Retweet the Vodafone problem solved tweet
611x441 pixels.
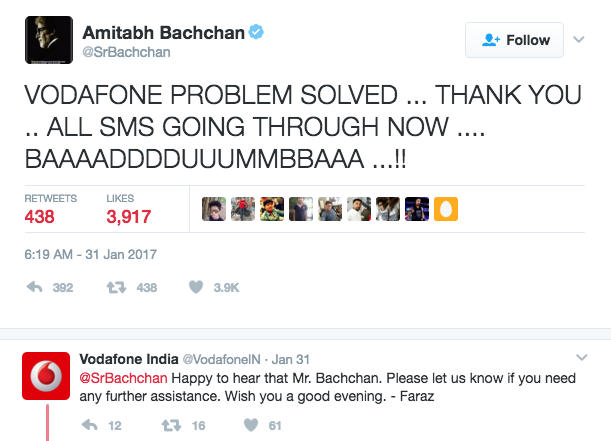[119, 288]
